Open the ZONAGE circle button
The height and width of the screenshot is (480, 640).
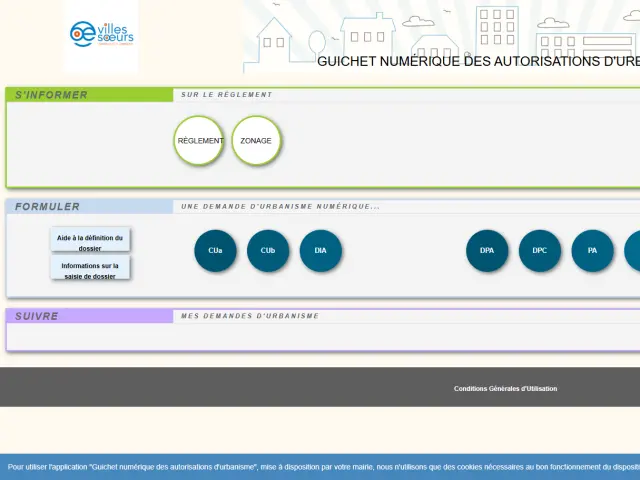point(256,141)
